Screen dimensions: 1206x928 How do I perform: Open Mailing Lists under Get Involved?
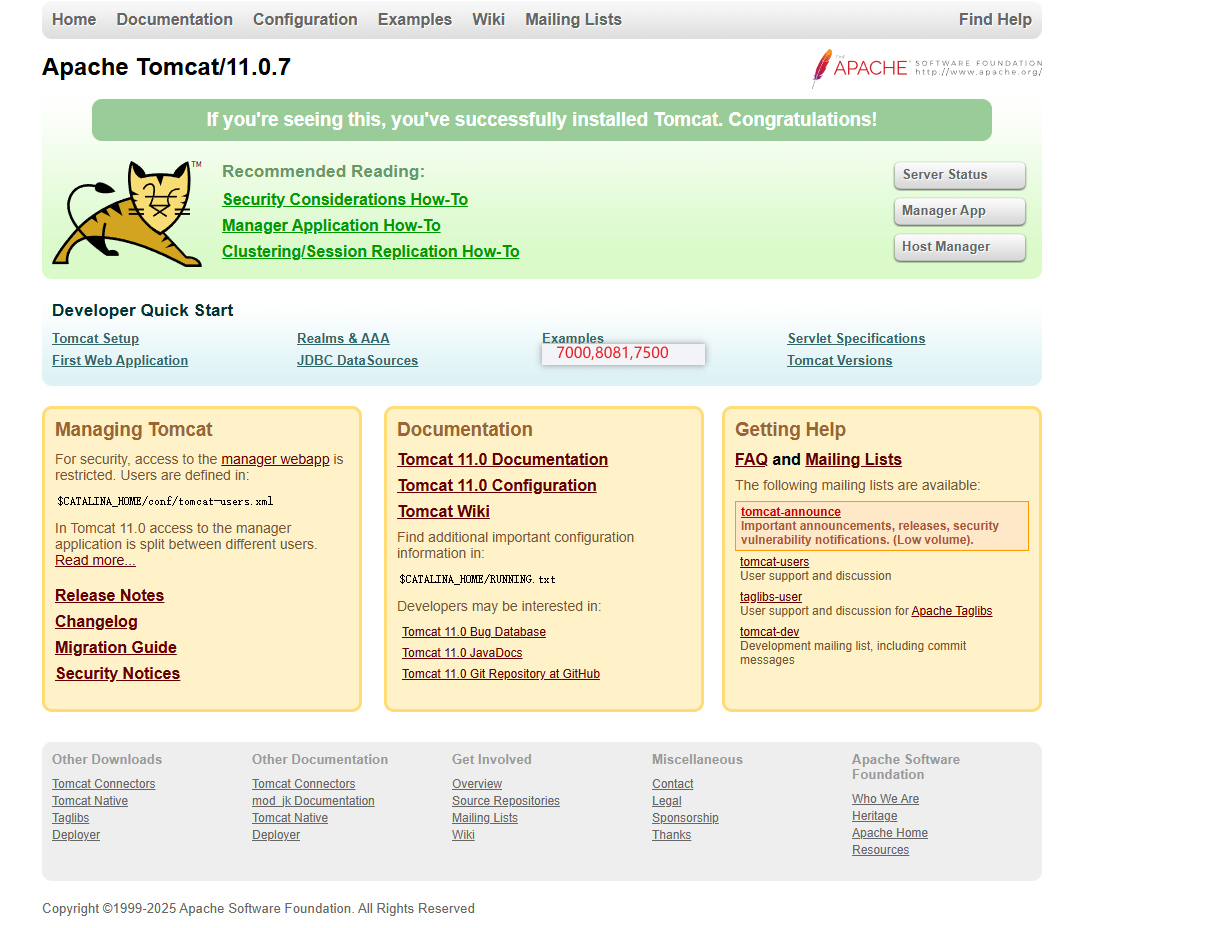click(485, 818)
